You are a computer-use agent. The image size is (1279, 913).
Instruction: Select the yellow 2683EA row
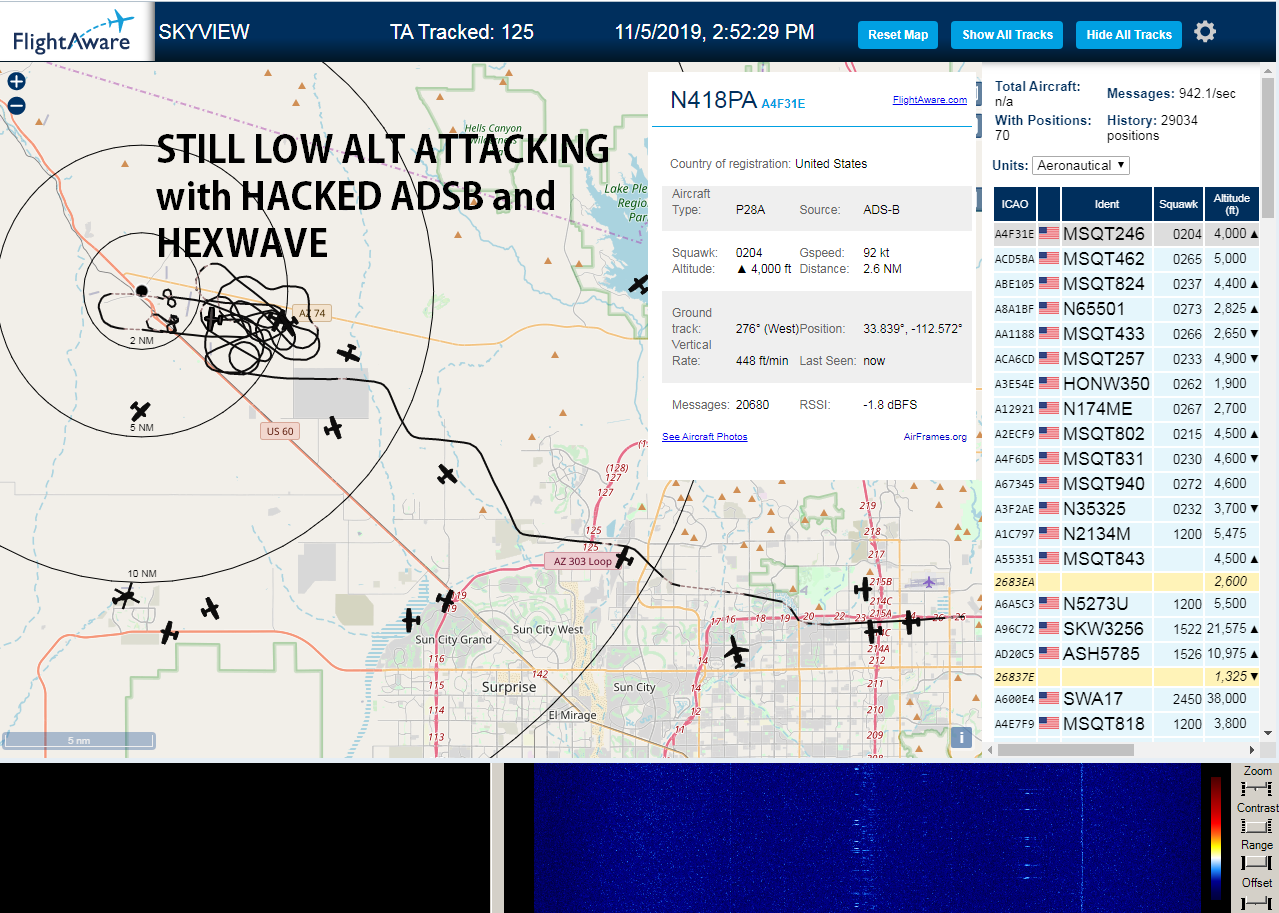coord(1127,582)
